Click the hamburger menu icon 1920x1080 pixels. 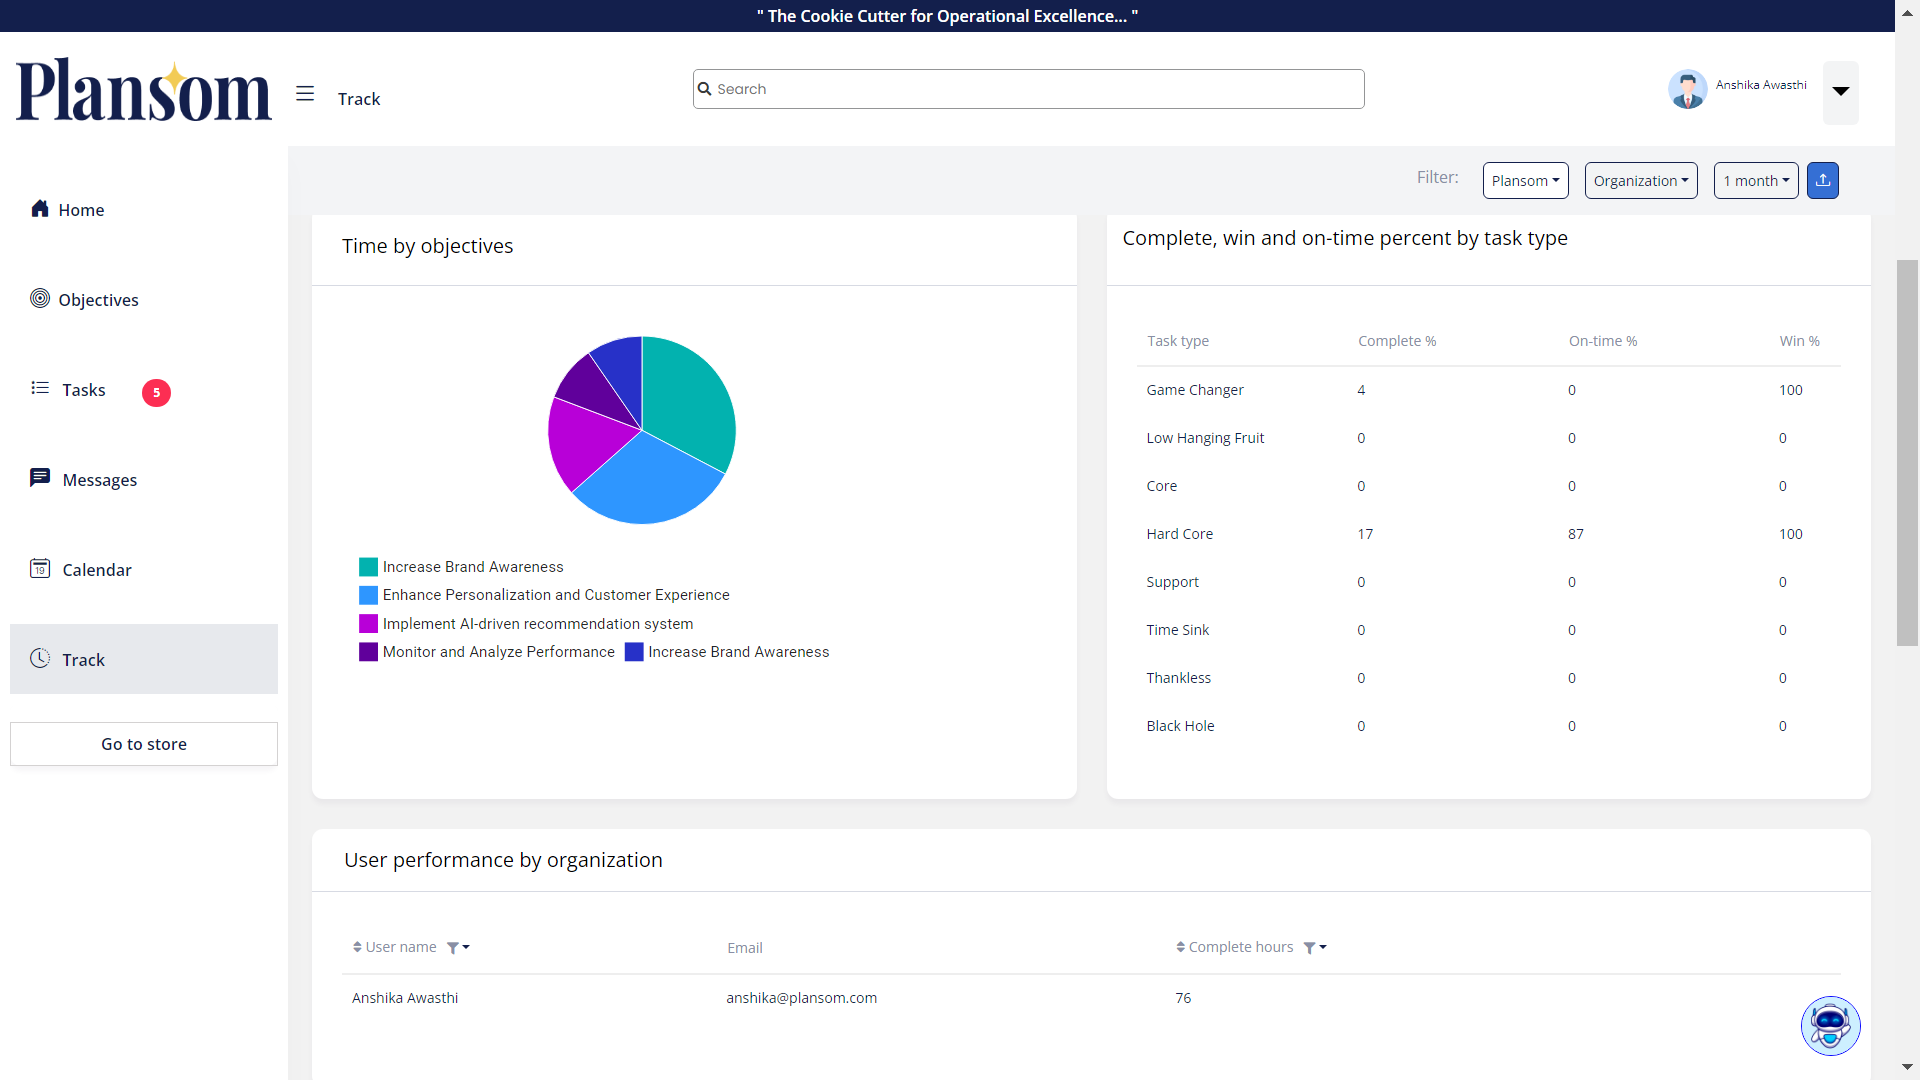(x=305, y=94)
